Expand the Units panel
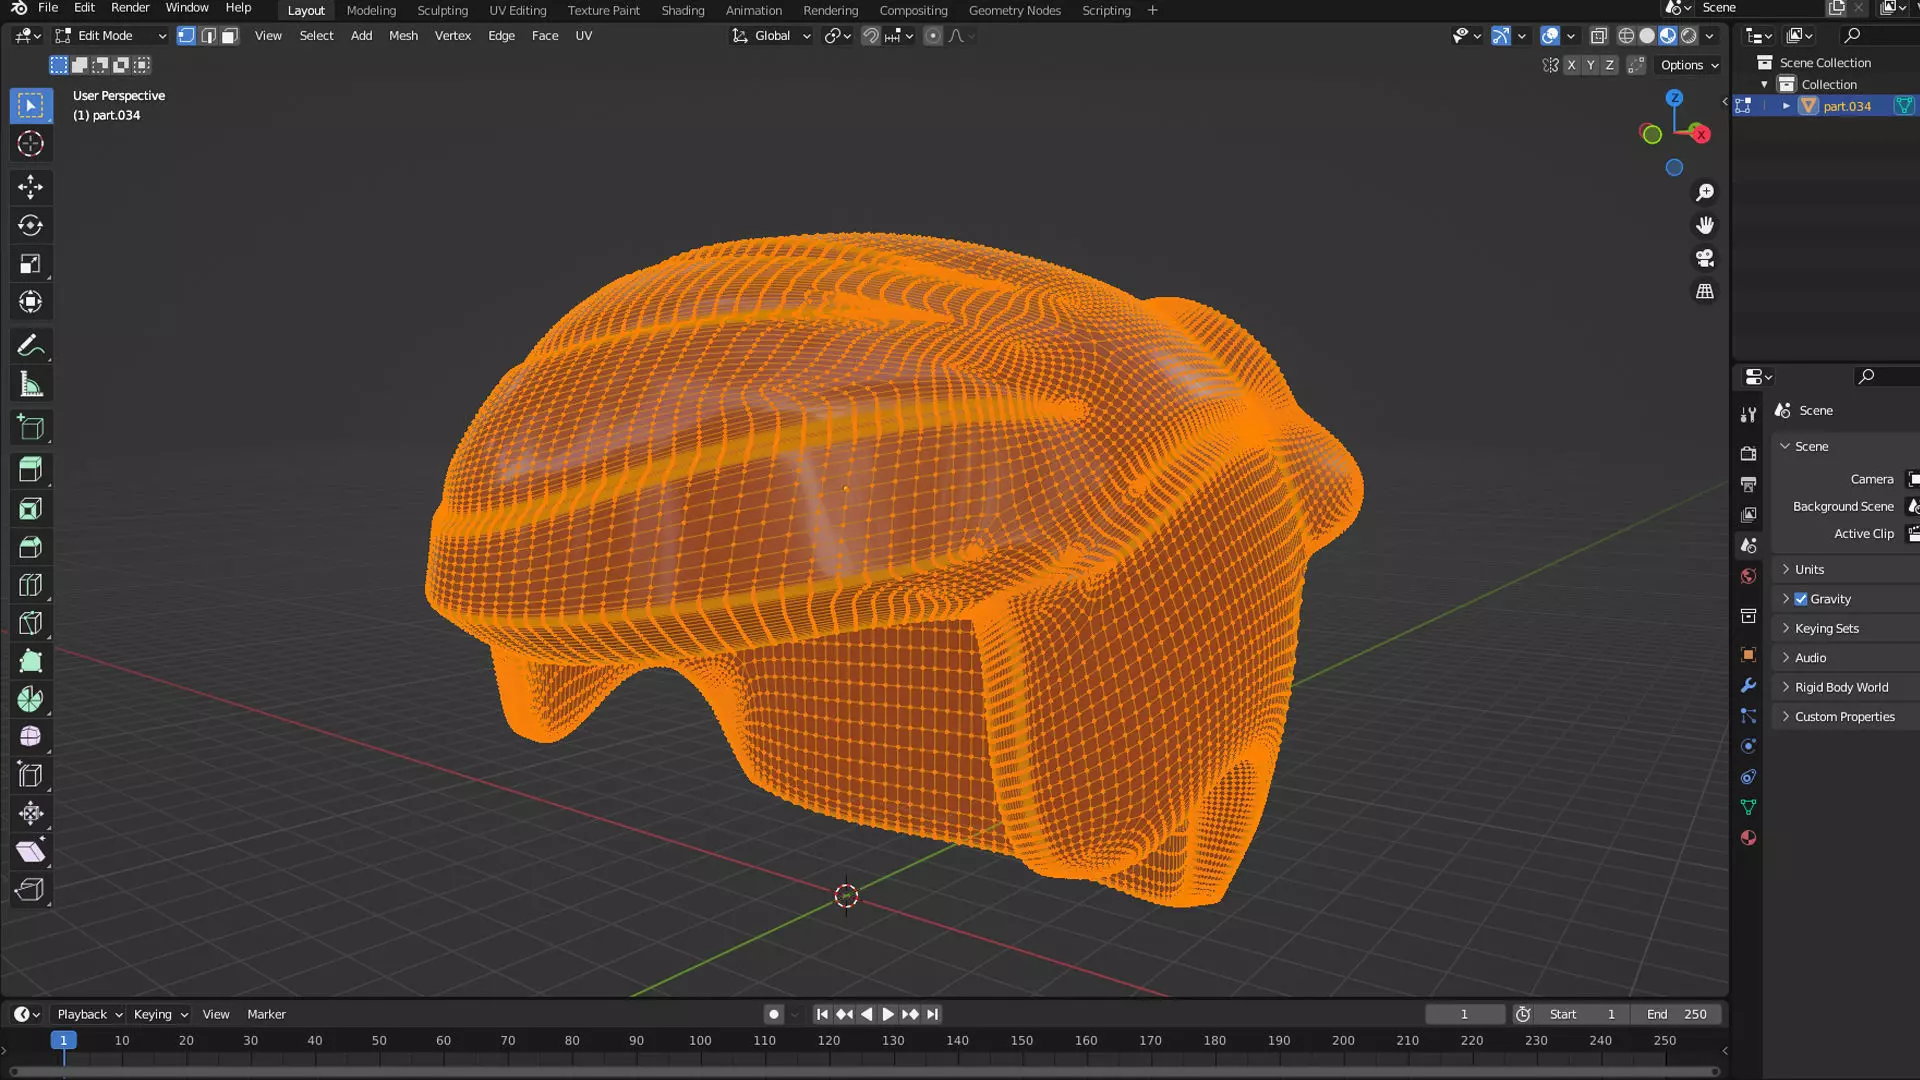The image size is (1920, 1080). coord(1809,569)
